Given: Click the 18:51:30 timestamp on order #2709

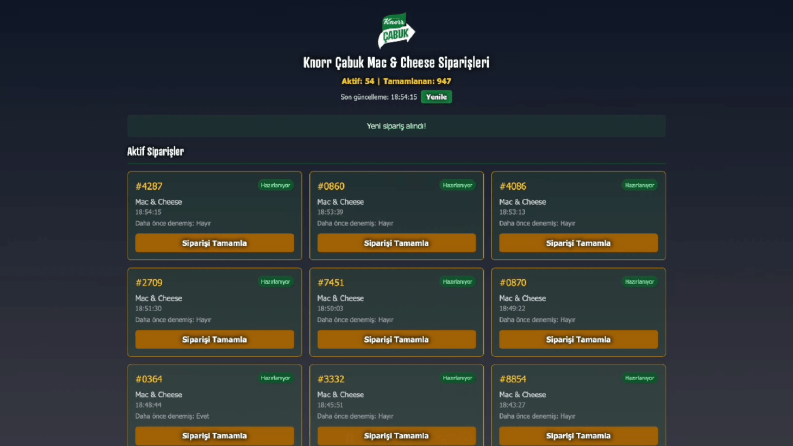Looking at the screenshot, I should (148, 308).
